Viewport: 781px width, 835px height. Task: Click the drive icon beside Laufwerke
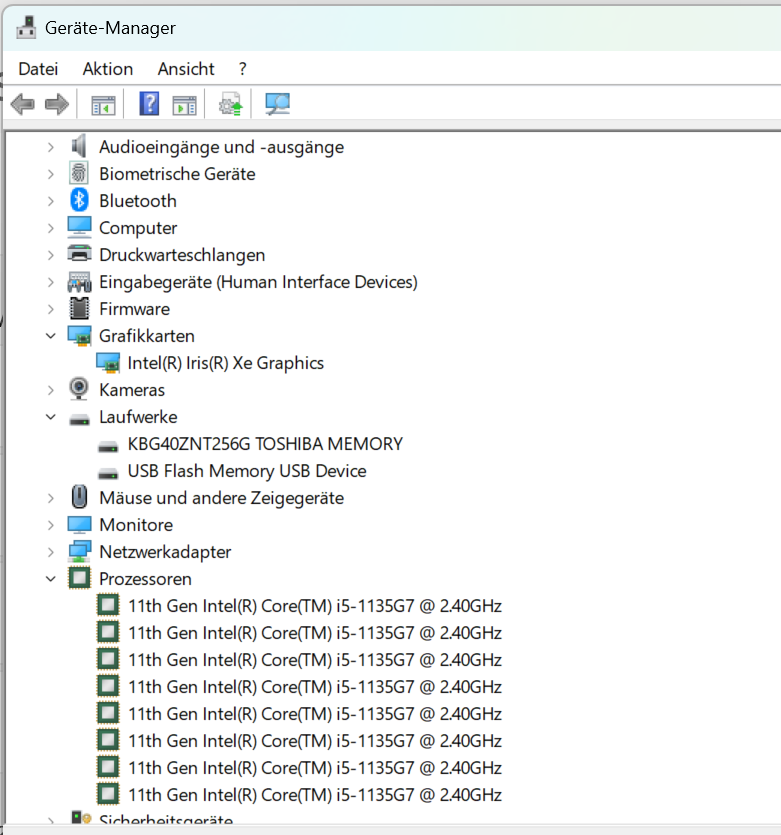point(79,420)
